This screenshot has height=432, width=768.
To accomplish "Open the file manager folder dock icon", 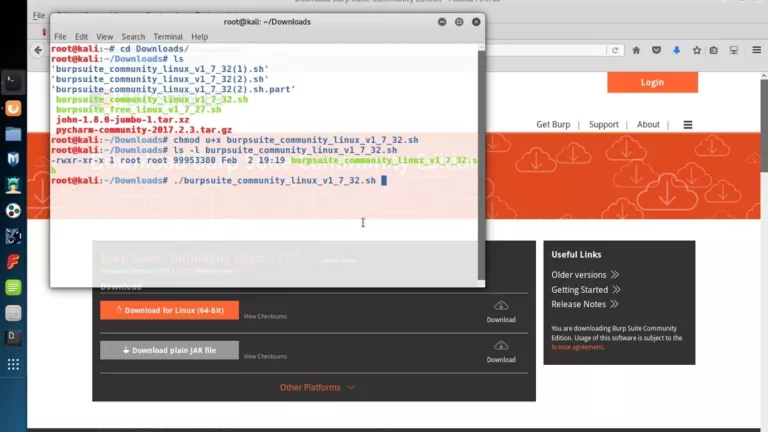I will (x=13, y=134).
